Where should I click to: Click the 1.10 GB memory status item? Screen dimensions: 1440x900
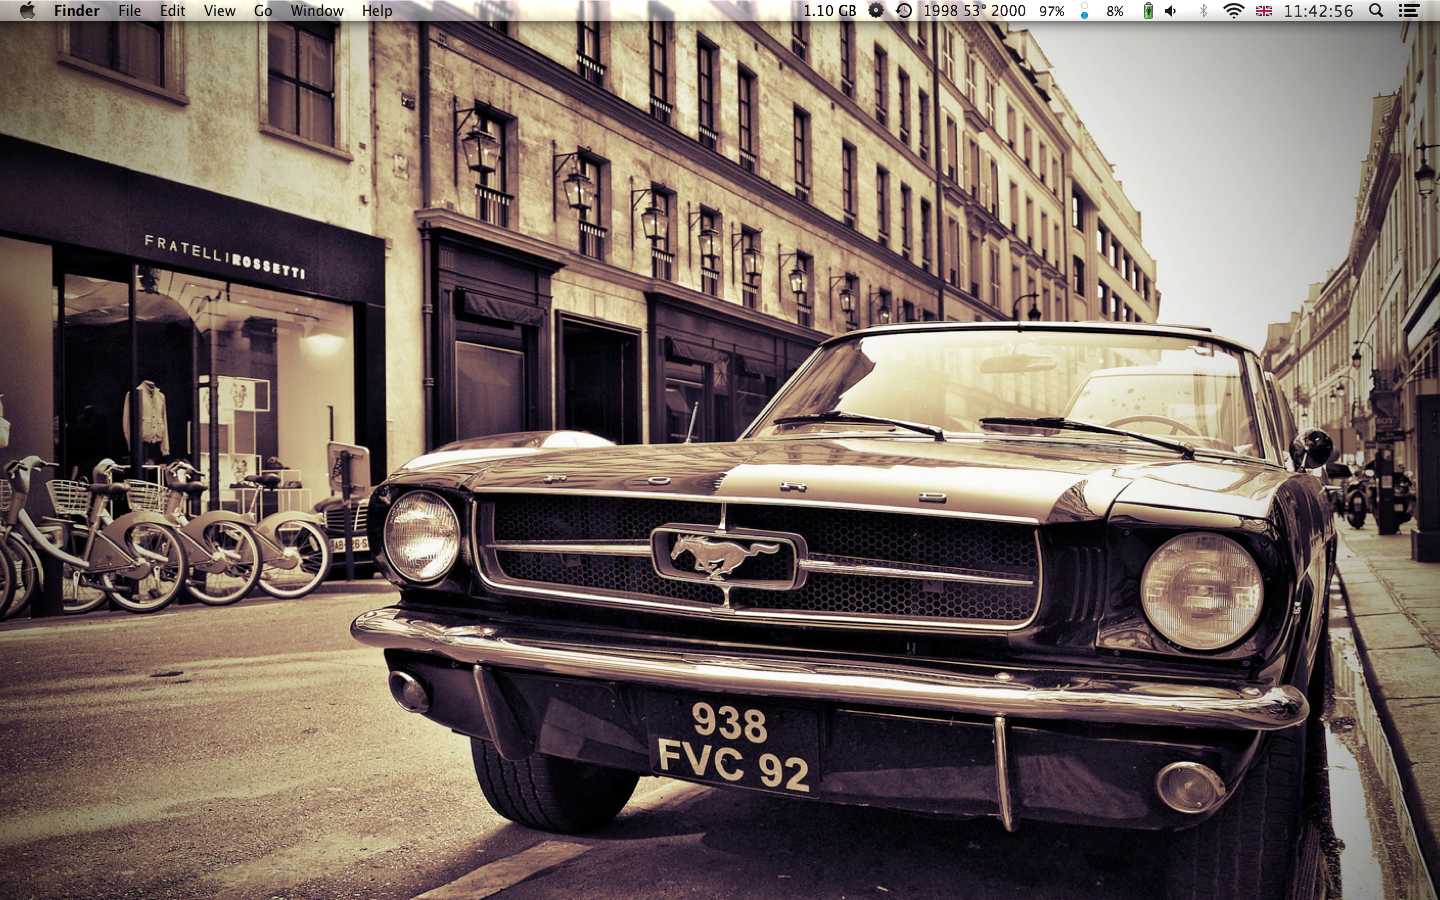coord(830,10)
